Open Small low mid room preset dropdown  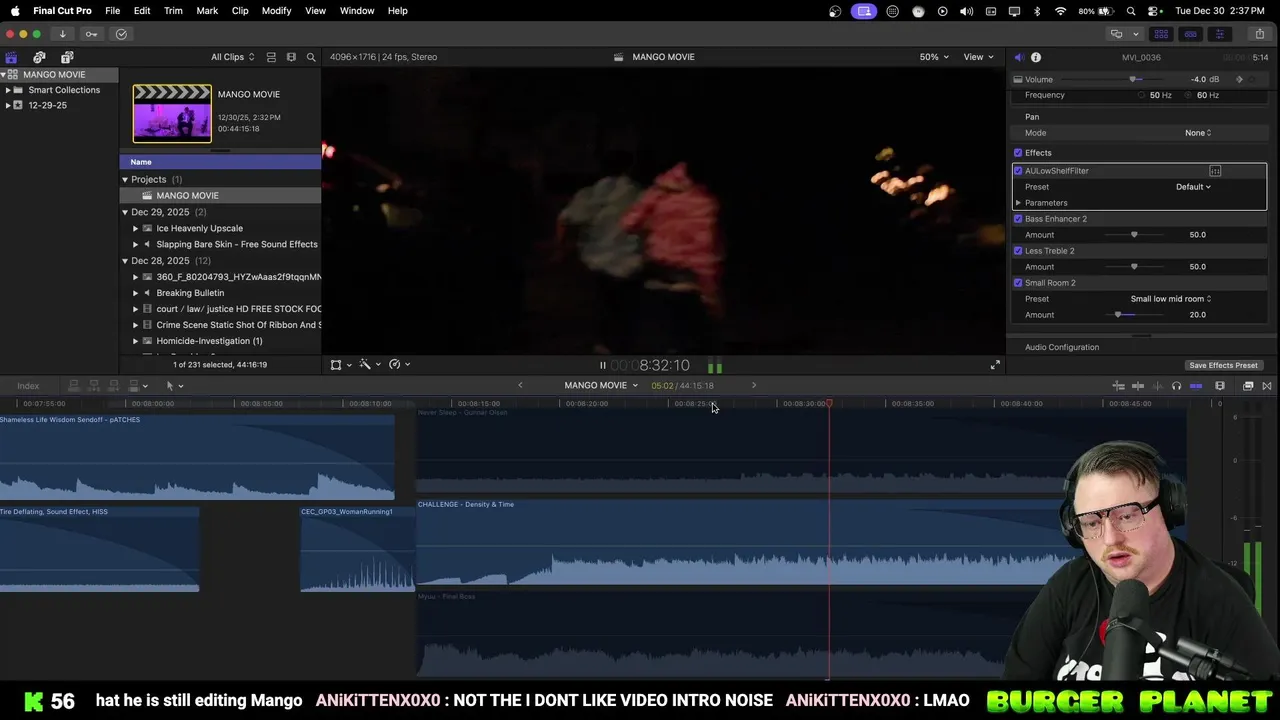[1171, 299]
